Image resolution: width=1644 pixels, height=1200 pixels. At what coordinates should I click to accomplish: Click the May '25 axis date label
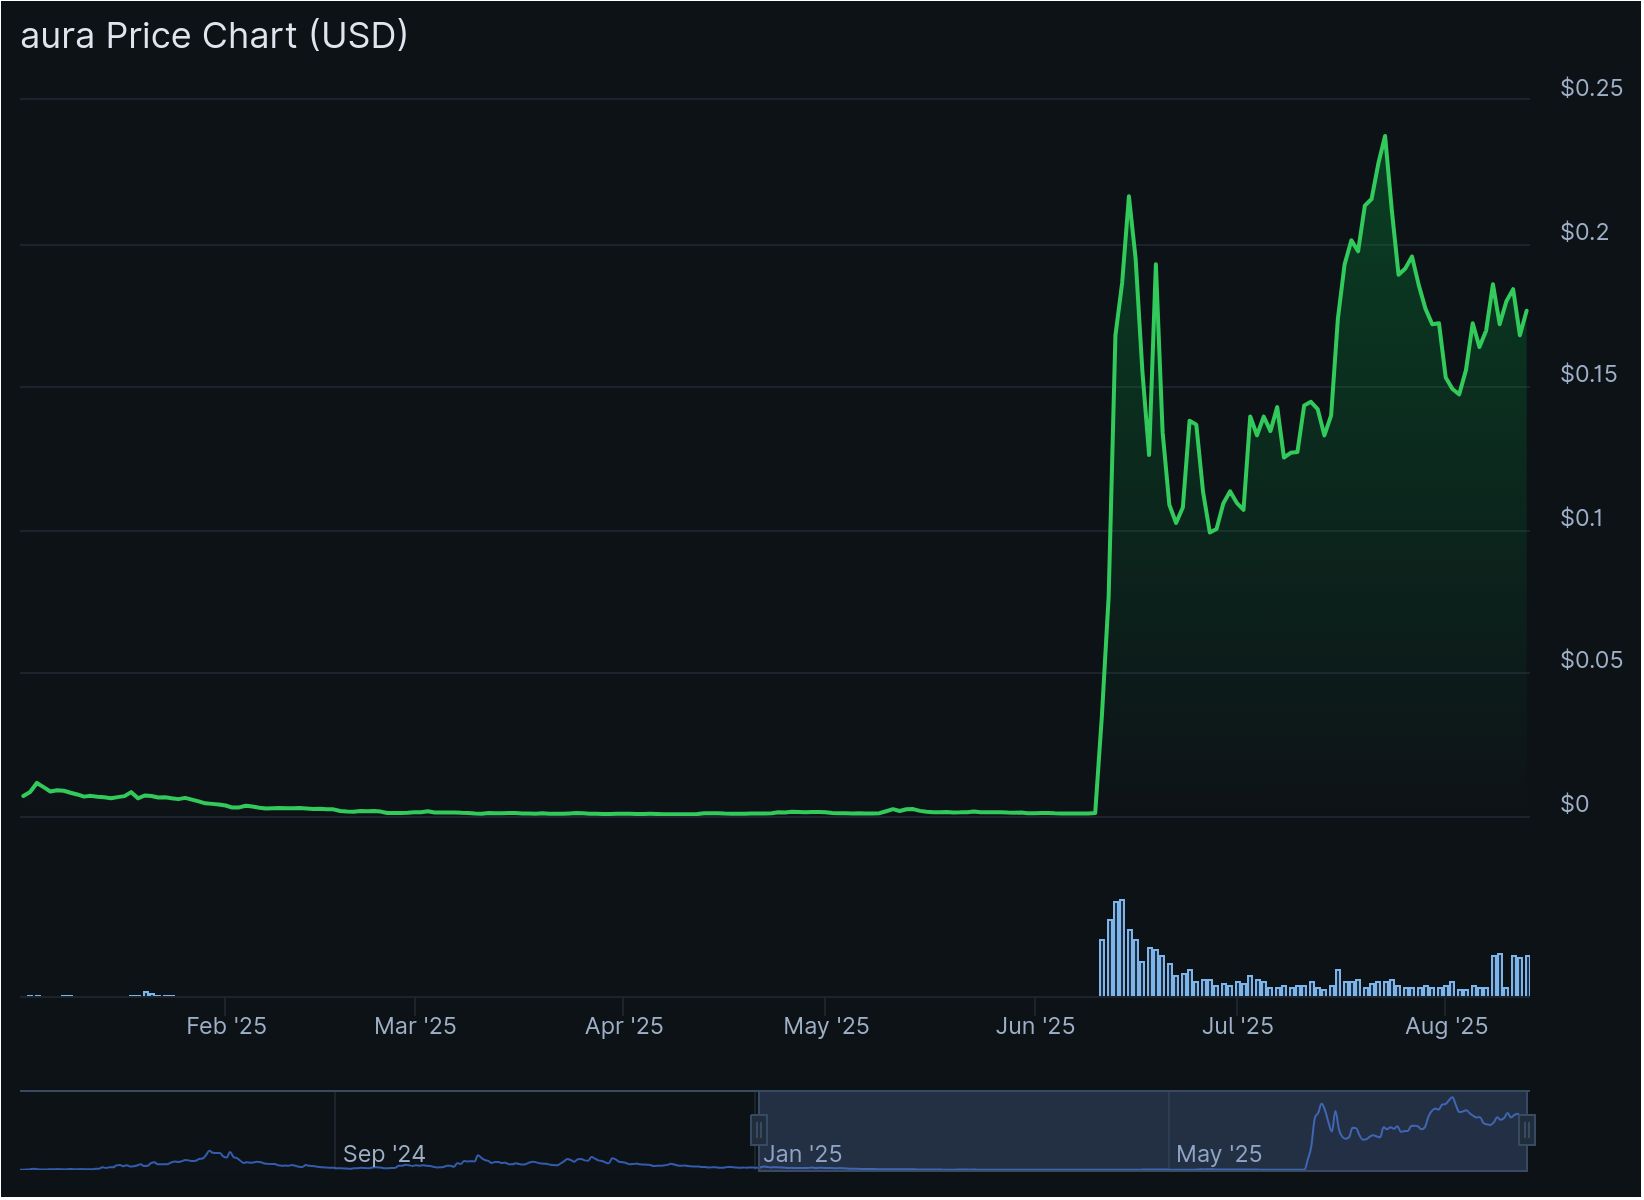[826, 1026]
